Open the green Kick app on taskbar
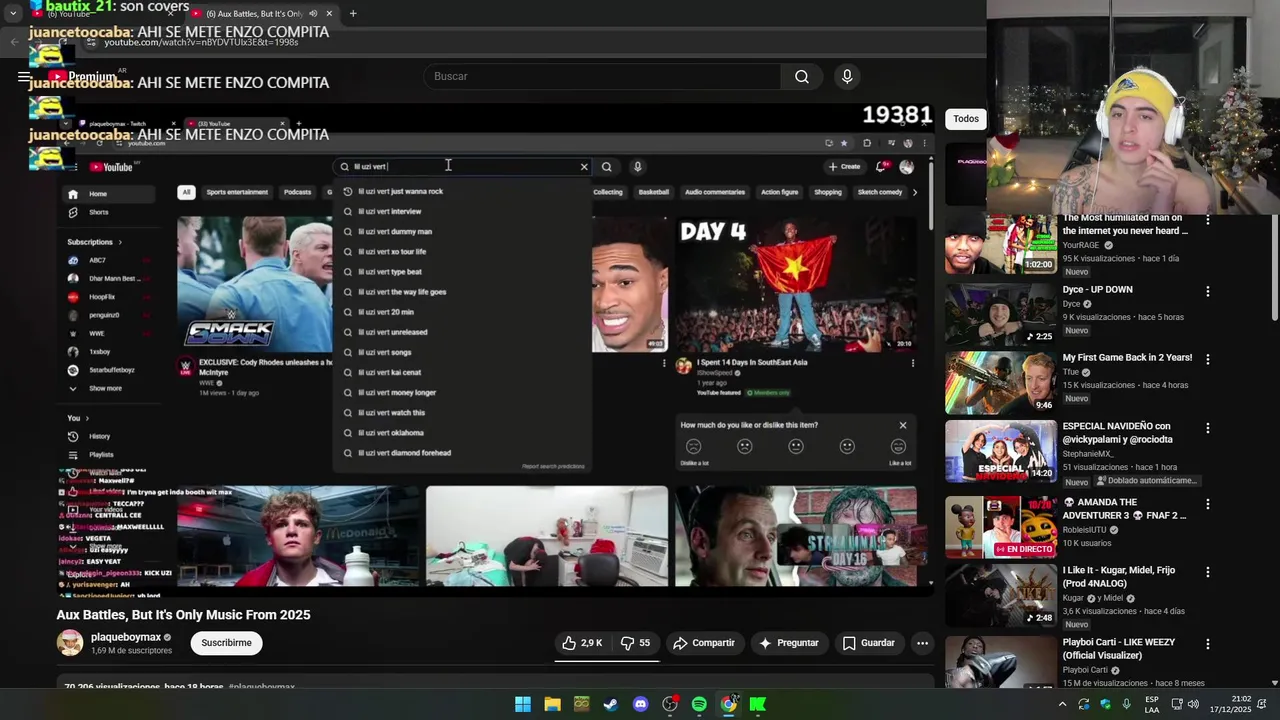Image resolution: width=1280 pixels, height=720 pixels. [x=758, y=704]
